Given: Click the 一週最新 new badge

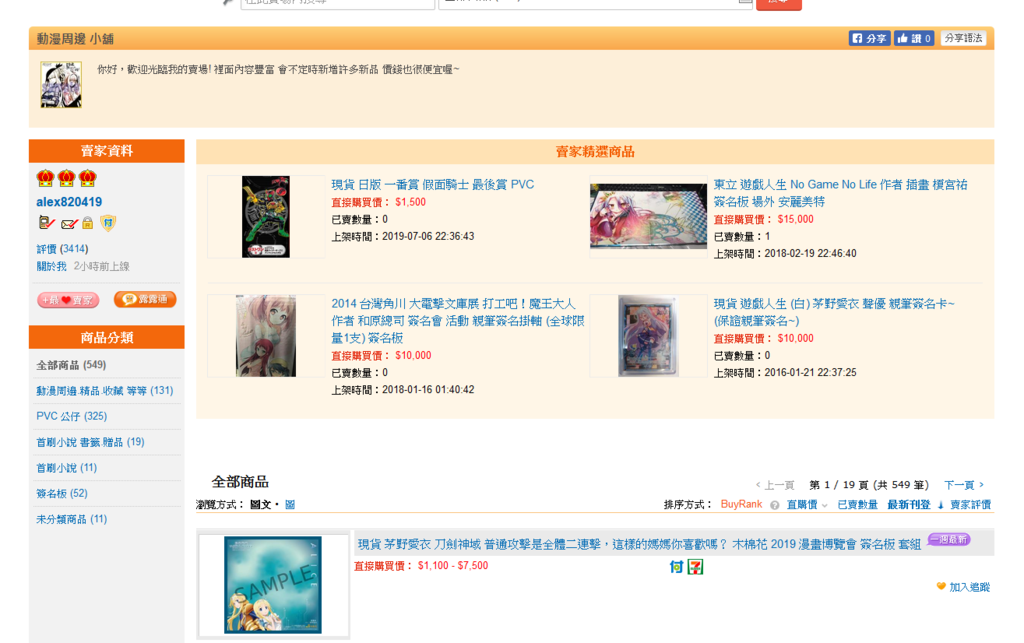Looking at the screenshot, I should click(x=949, y=540).
